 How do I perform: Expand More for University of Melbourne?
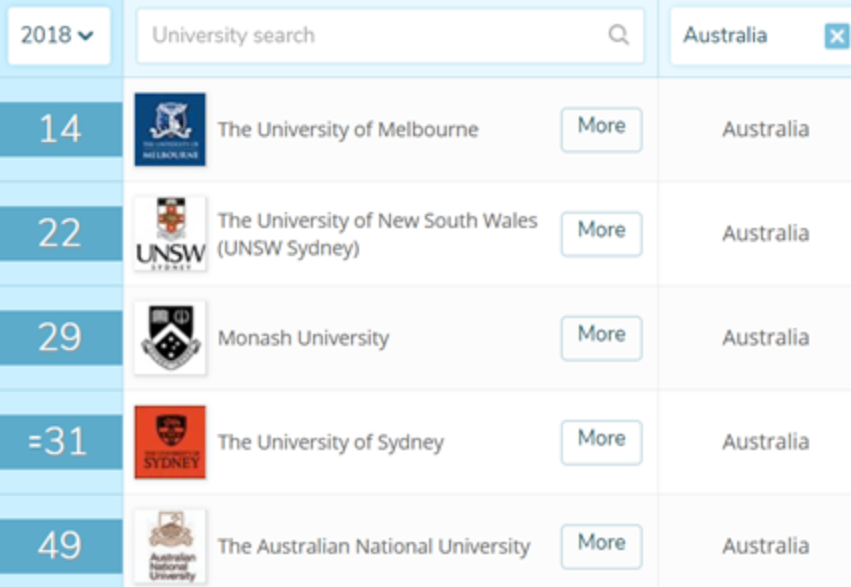[x=601, y=129]
